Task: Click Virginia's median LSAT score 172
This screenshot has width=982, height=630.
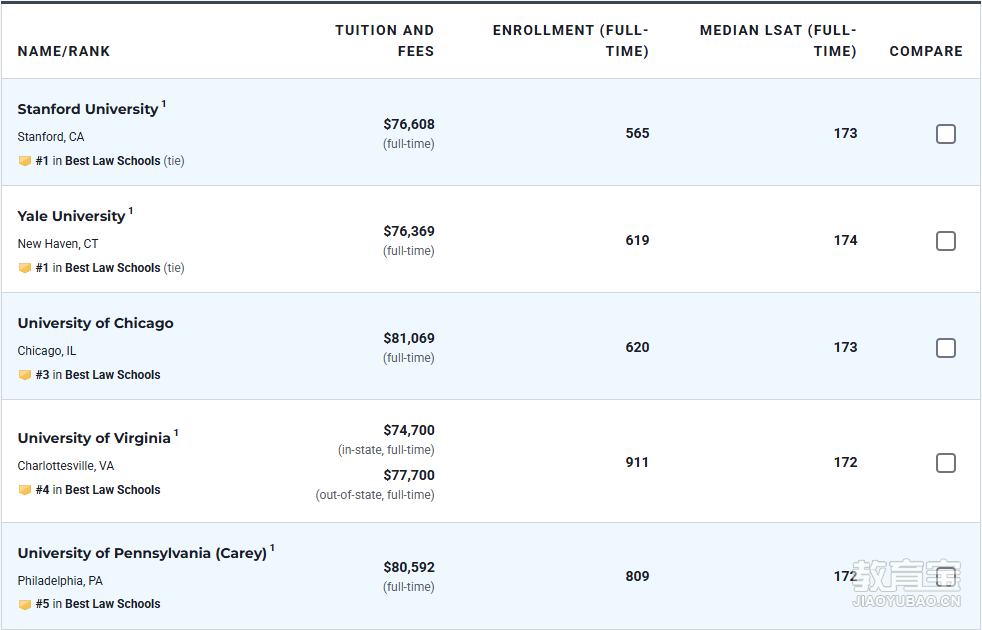Action: (845, 463)
